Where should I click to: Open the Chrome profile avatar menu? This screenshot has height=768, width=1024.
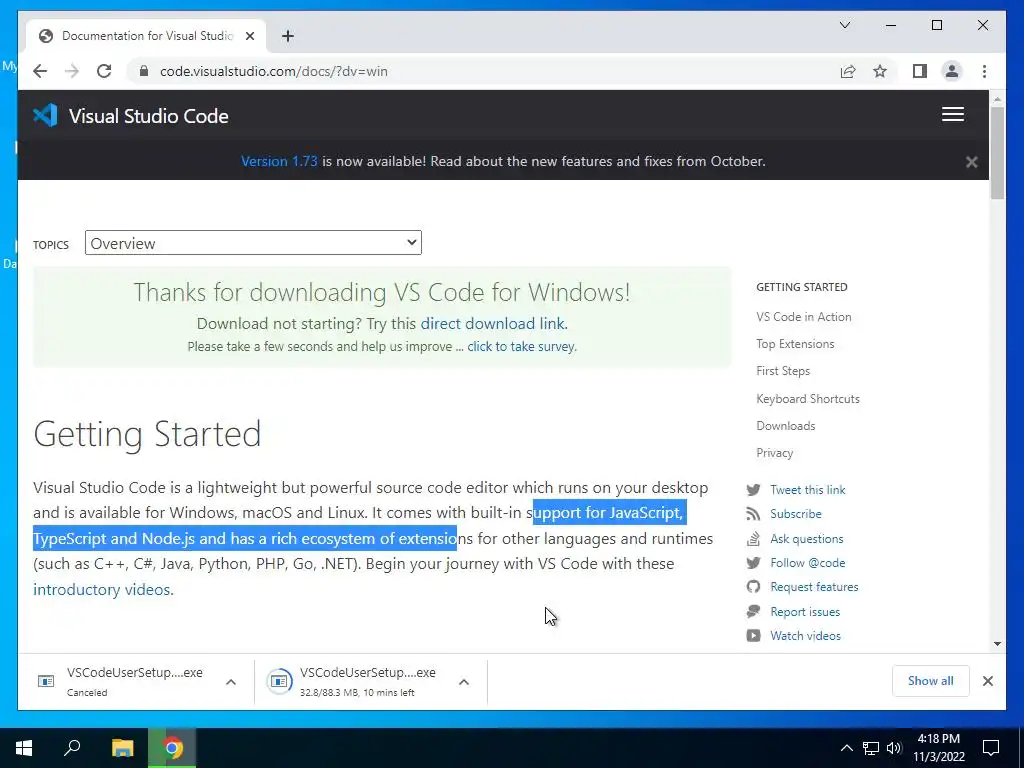point(952,71)
